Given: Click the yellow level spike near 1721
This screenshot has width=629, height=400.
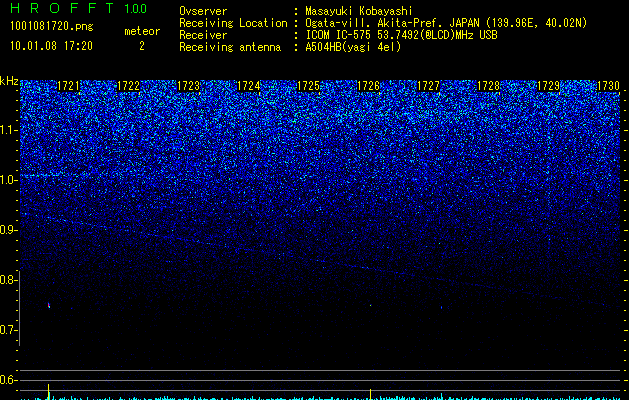Looking at the screenshot, I should (x=49, y=392).
